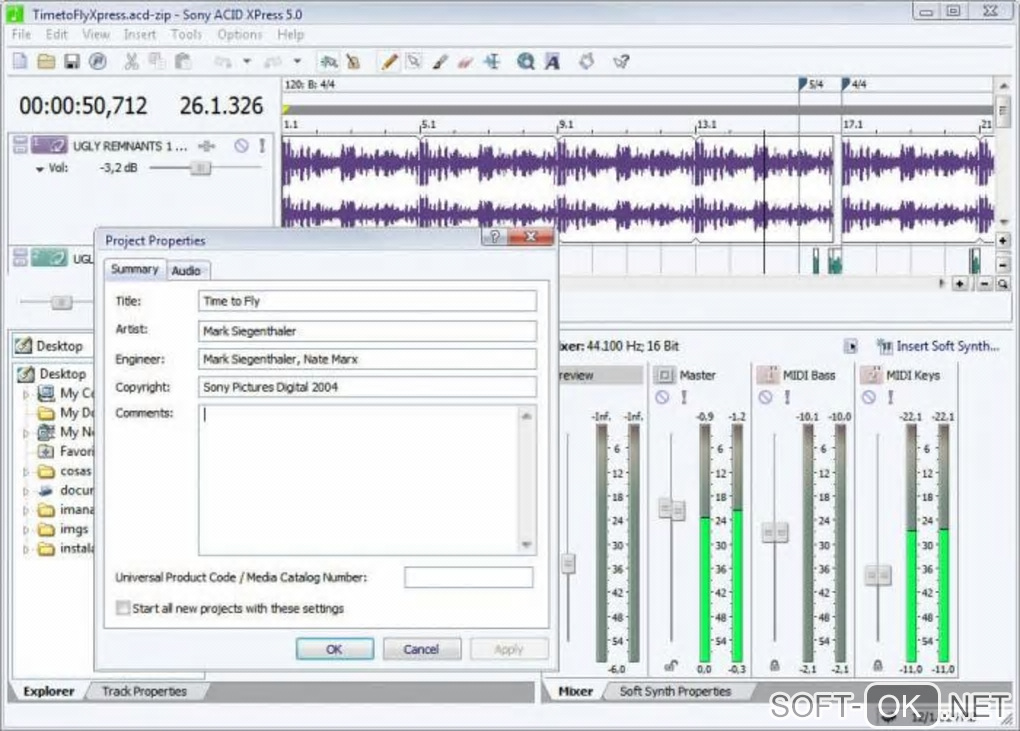Click Cancel in Project Properties
Screen dimensions: 1020x731
point(422,649)
